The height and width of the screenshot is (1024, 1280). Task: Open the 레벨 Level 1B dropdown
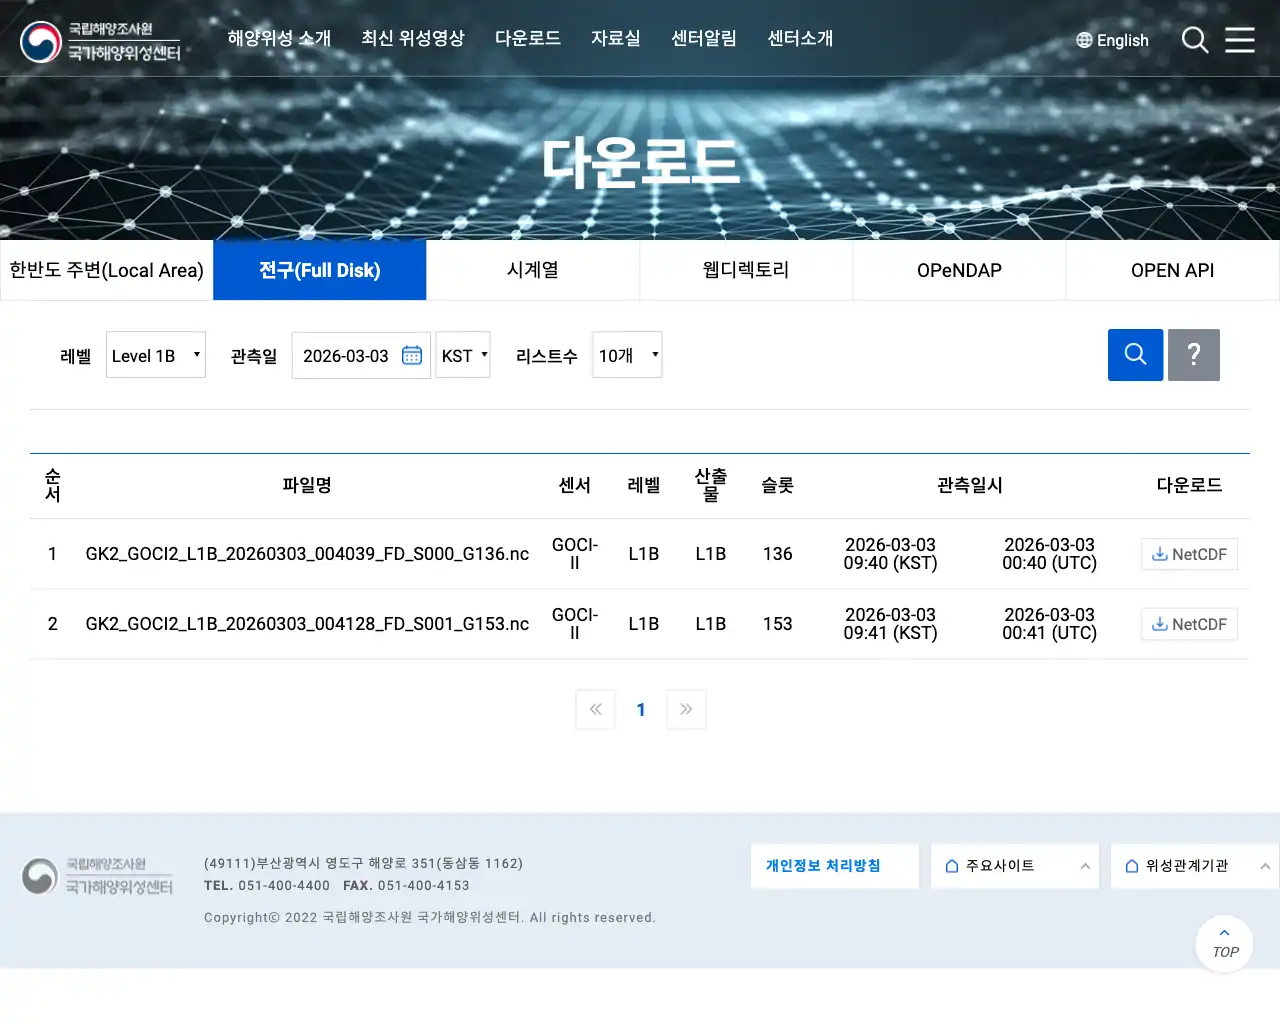(x=155, y=355)
